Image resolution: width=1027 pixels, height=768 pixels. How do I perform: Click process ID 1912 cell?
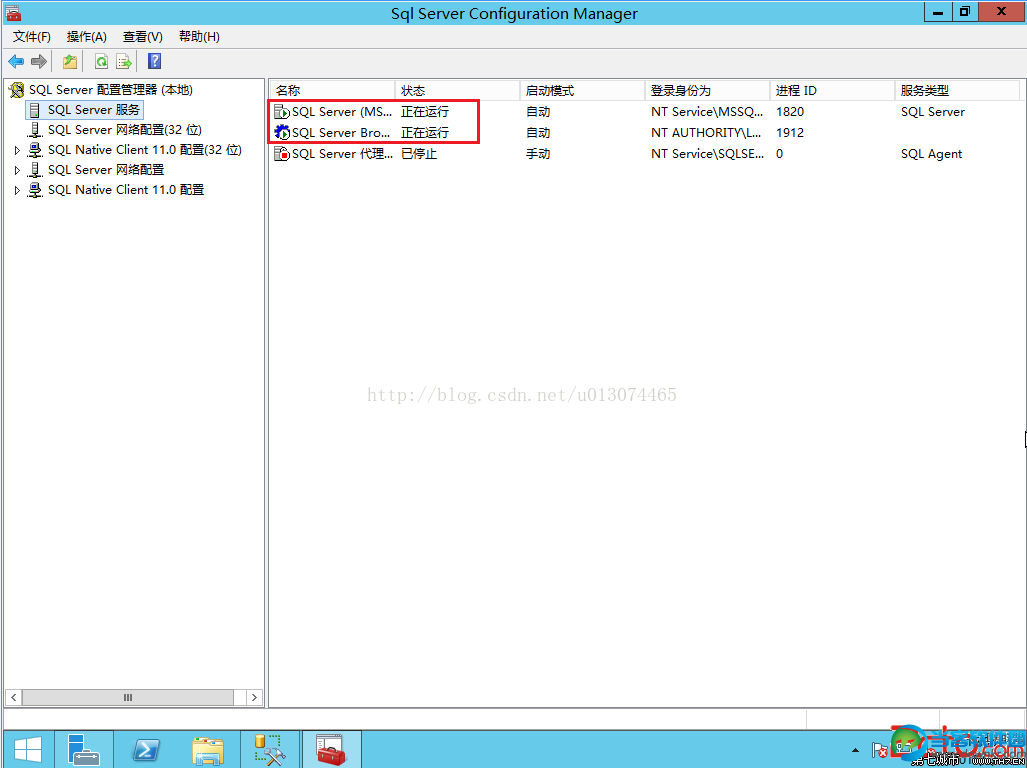[x=790, y=133]
